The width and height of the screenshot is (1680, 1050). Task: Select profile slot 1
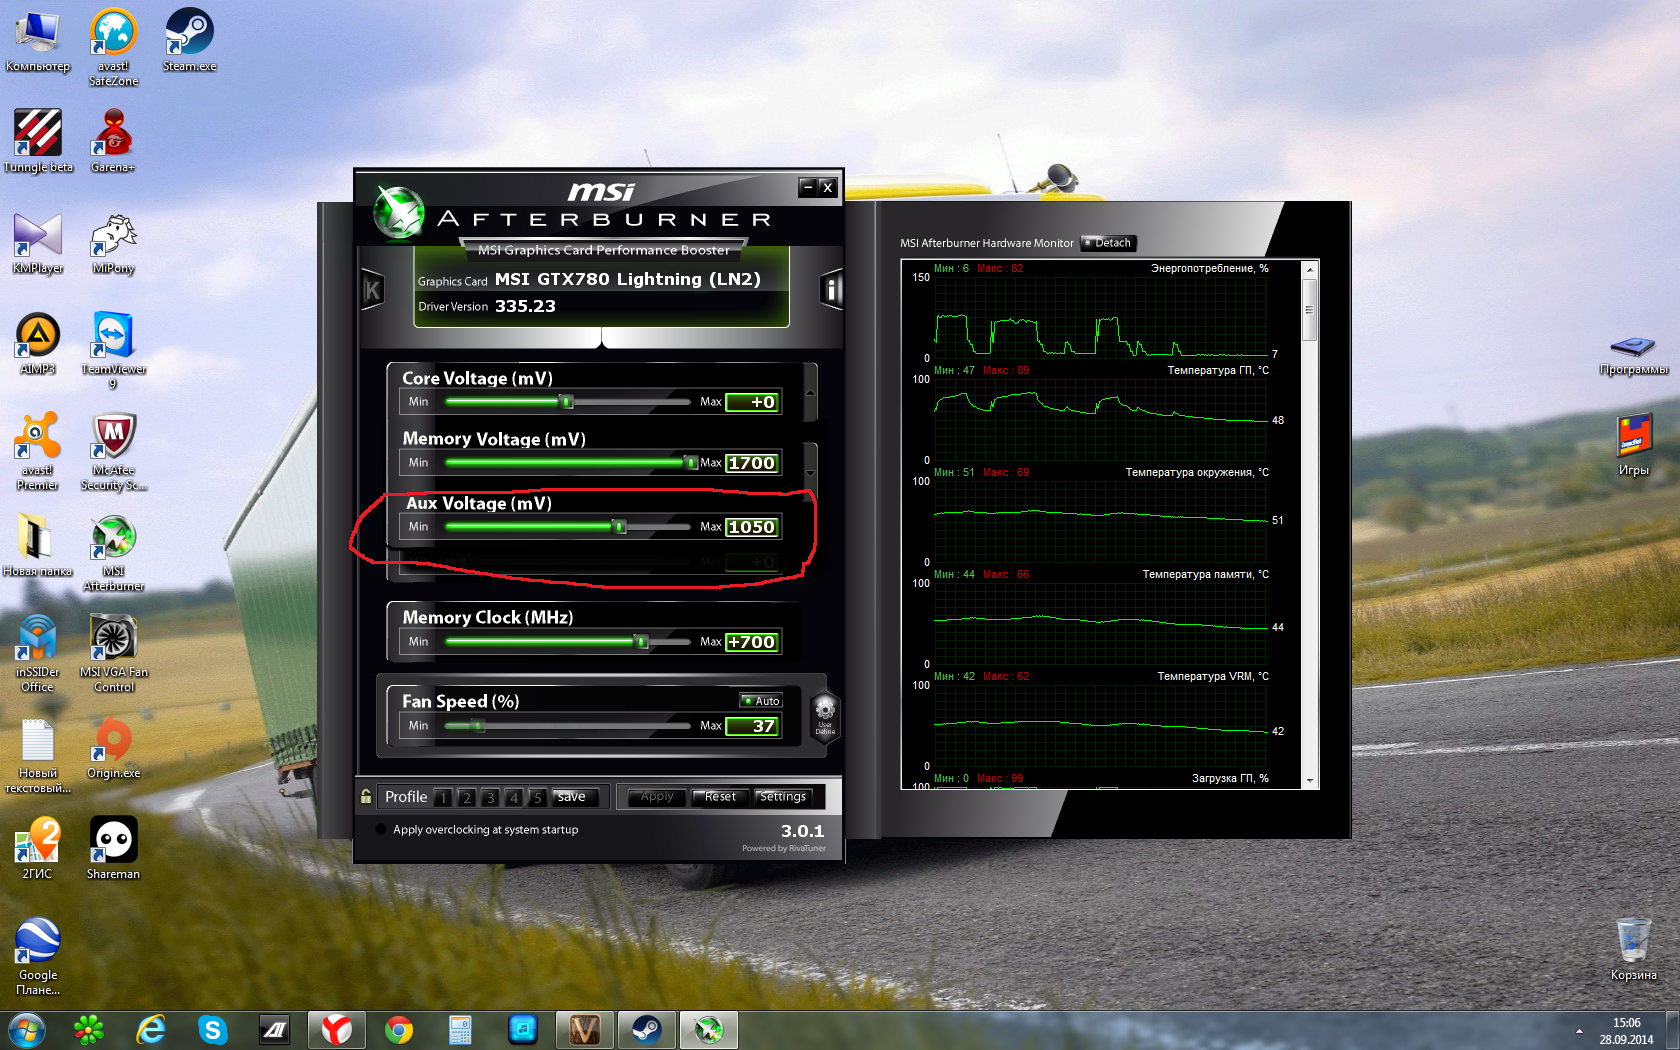442,797
